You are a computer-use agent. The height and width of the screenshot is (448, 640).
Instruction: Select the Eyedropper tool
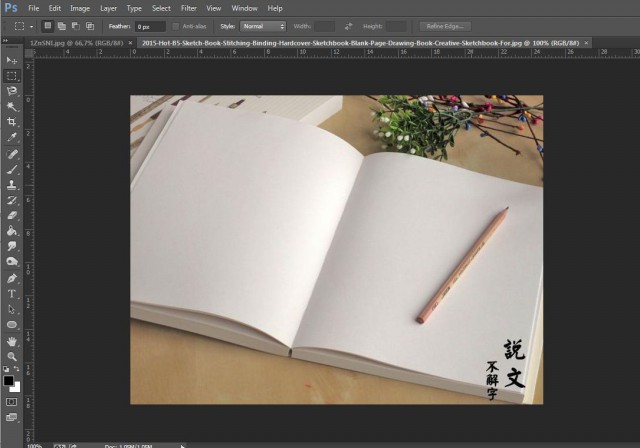point(11,137)
